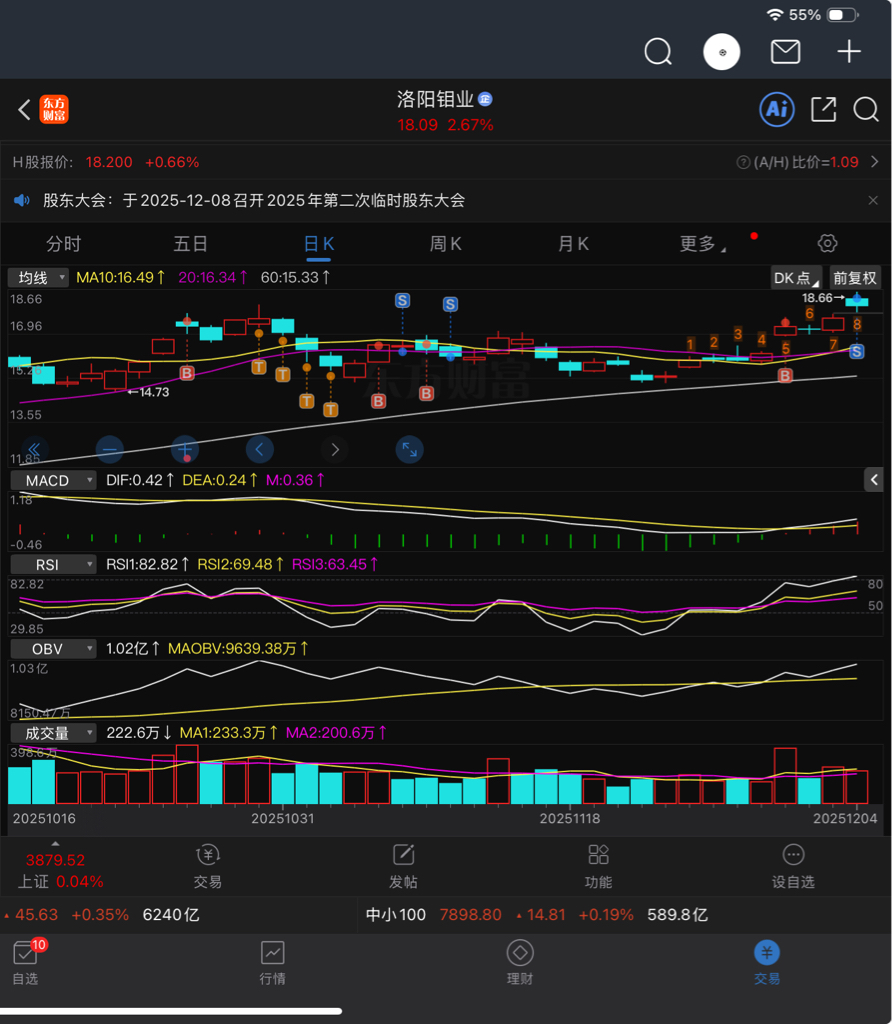Switch to 月K chart tab
Screen dimensions: 892x1024
[x=573, y=244]
